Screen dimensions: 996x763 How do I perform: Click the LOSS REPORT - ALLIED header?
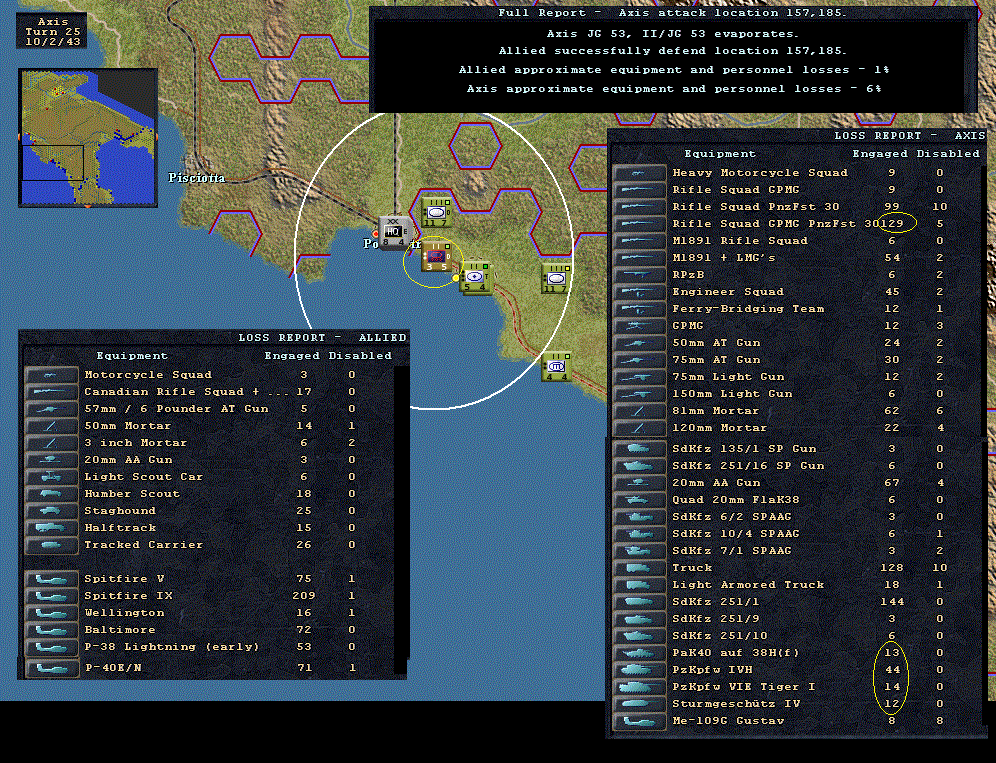pyautogui.click(x=322, y=337)
